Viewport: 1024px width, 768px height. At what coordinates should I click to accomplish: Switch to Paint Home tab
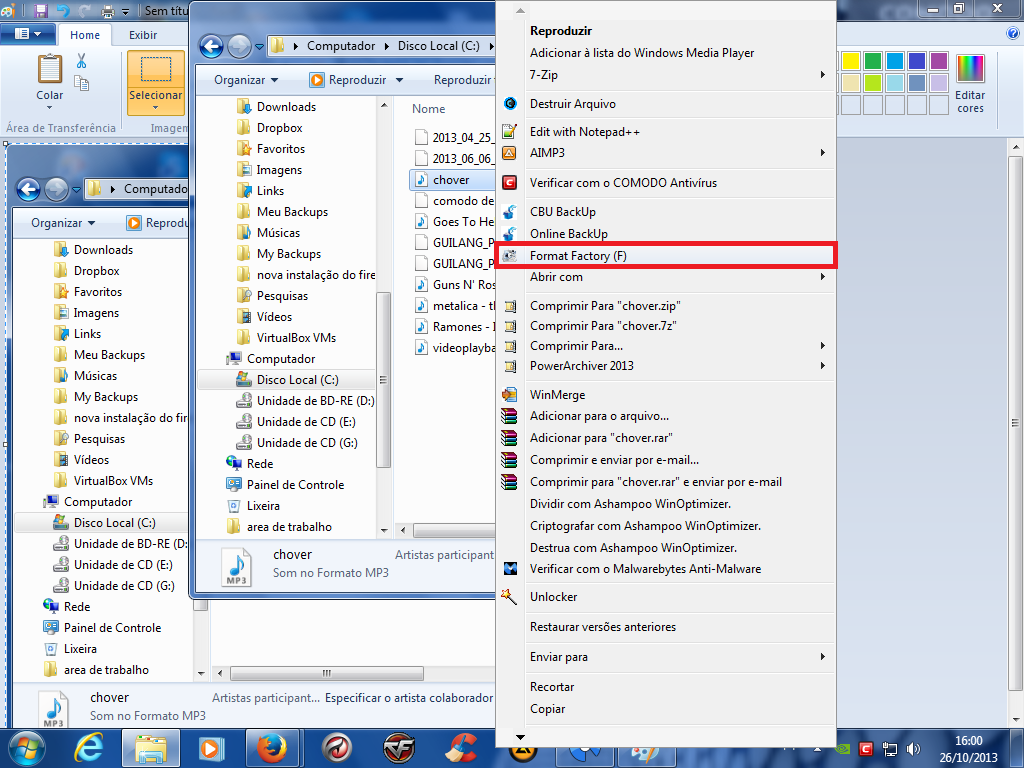pos(85,35)
